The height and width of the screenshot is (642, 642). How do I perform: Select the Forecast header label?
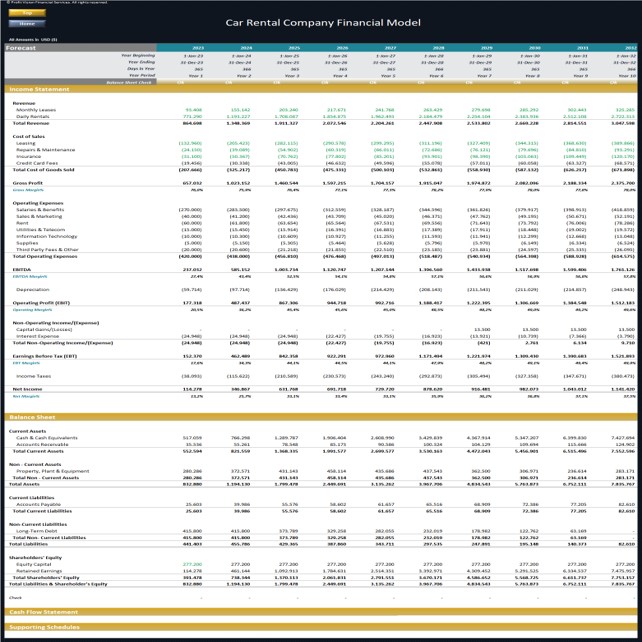21,48
